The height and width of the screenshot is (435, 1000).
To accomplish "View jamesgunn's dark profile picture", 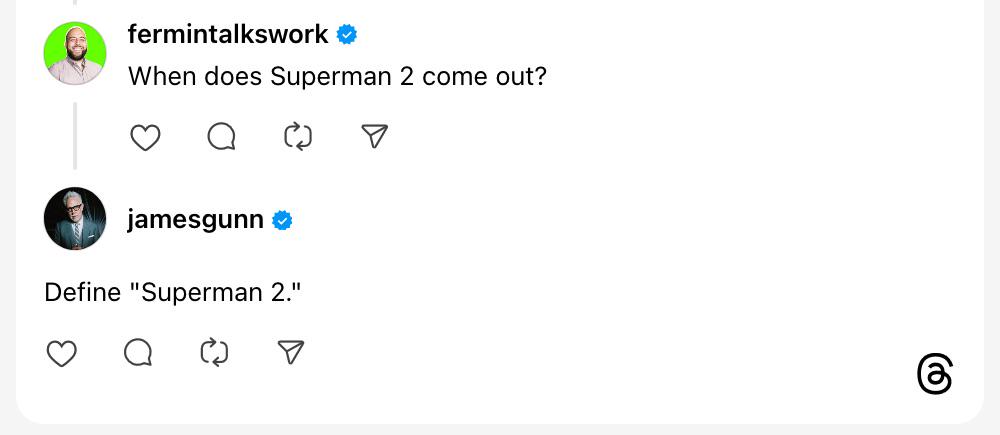I will [x=75, y=219].
